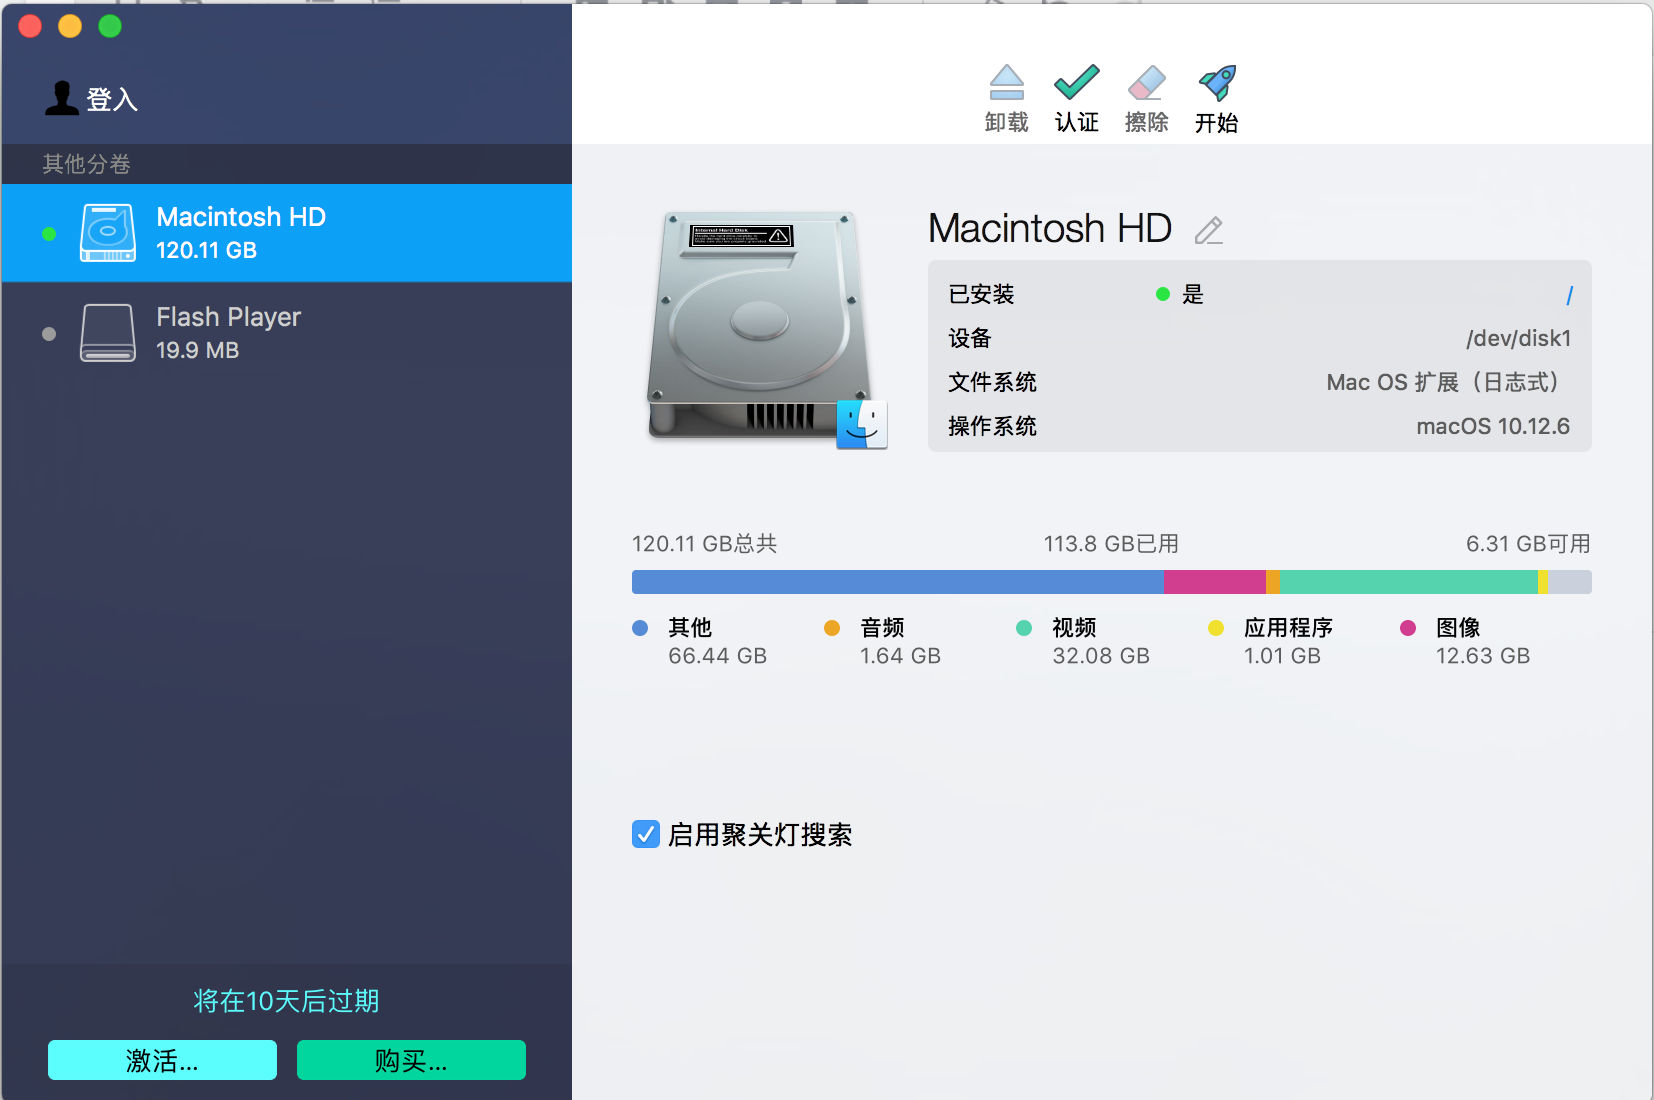Click the 1.64 GB value under 音频

coord(900,656)
